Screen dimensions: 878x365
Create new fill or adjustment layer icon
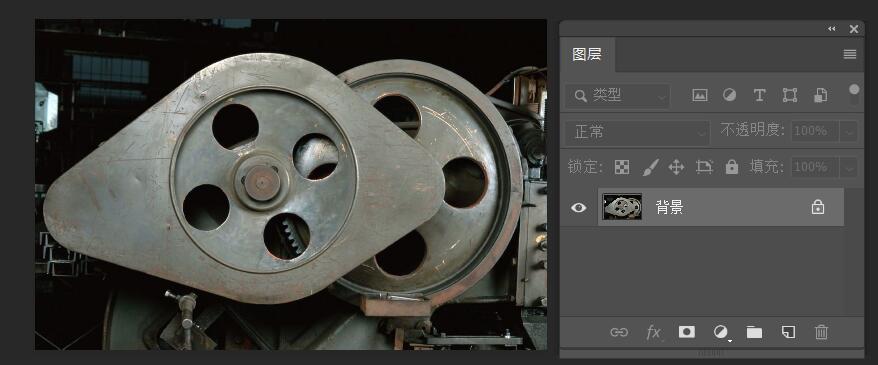pos(721,333)
